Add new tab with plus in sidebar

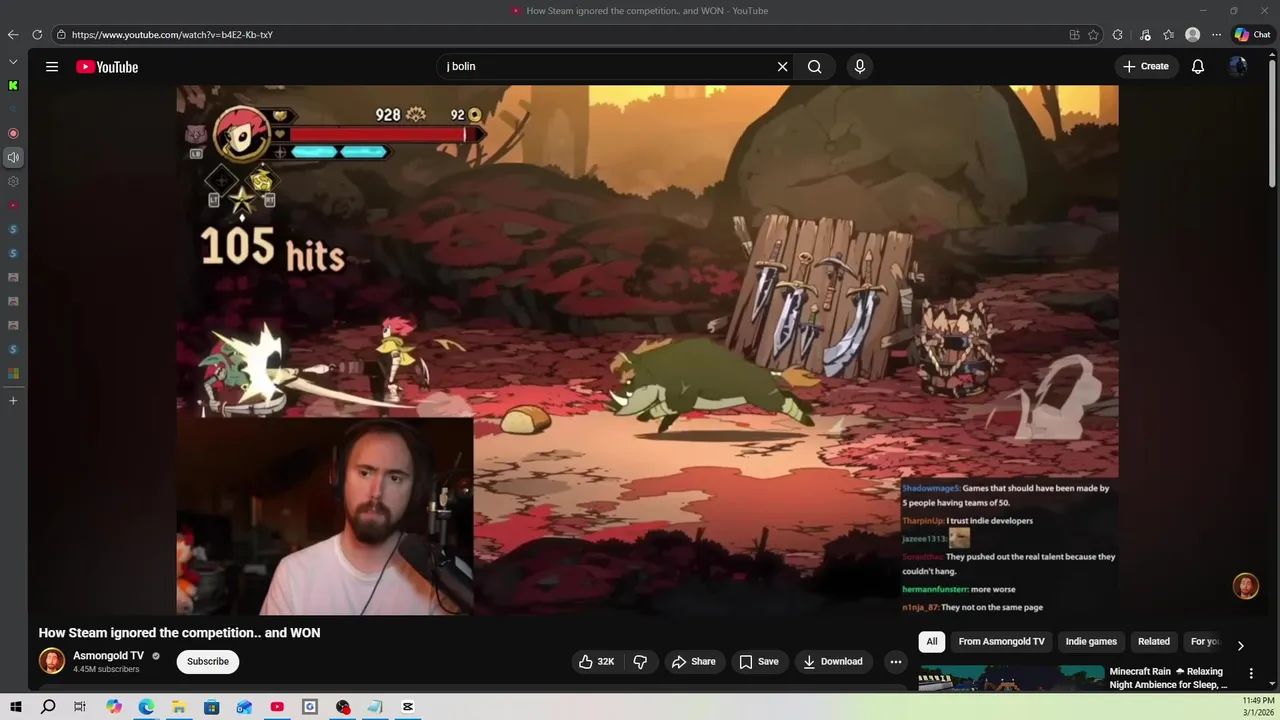[13, 401]
